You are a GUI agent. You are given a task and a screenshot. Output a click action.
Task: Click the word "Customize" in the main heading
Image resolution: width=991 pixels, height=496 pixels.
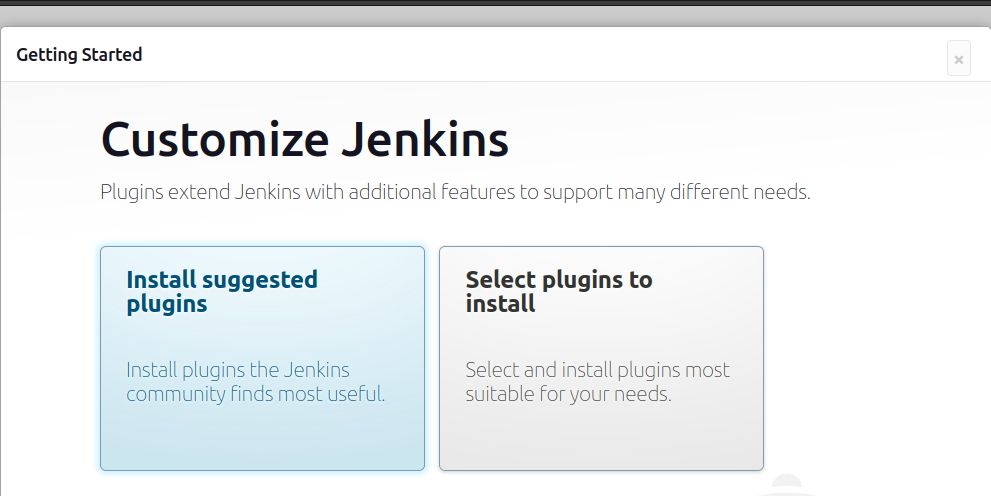coord(214,140)
